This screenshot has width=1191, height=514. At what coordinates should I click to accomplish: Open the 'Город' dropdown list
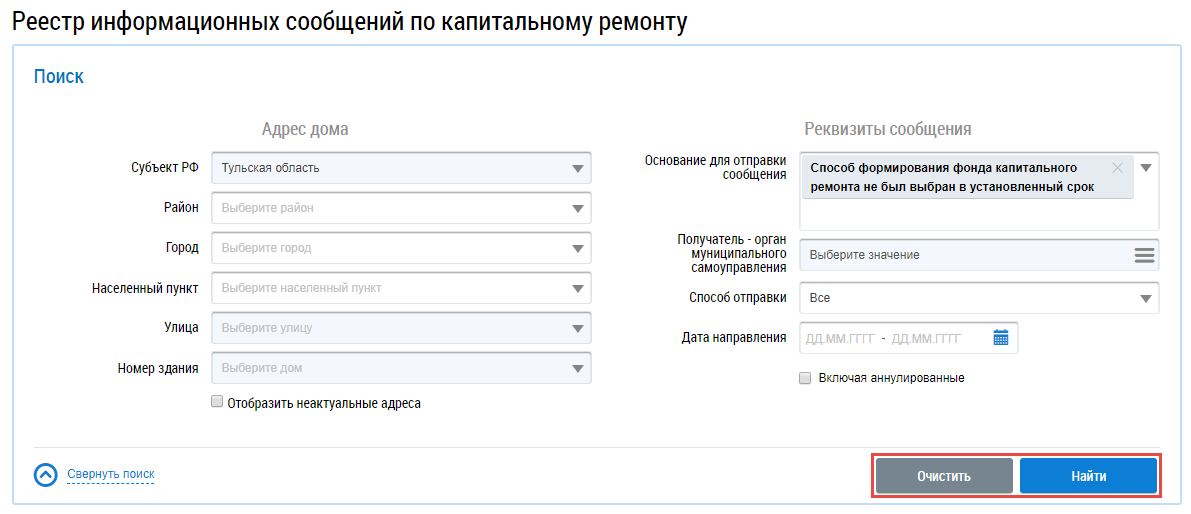[x=577, y=248]
